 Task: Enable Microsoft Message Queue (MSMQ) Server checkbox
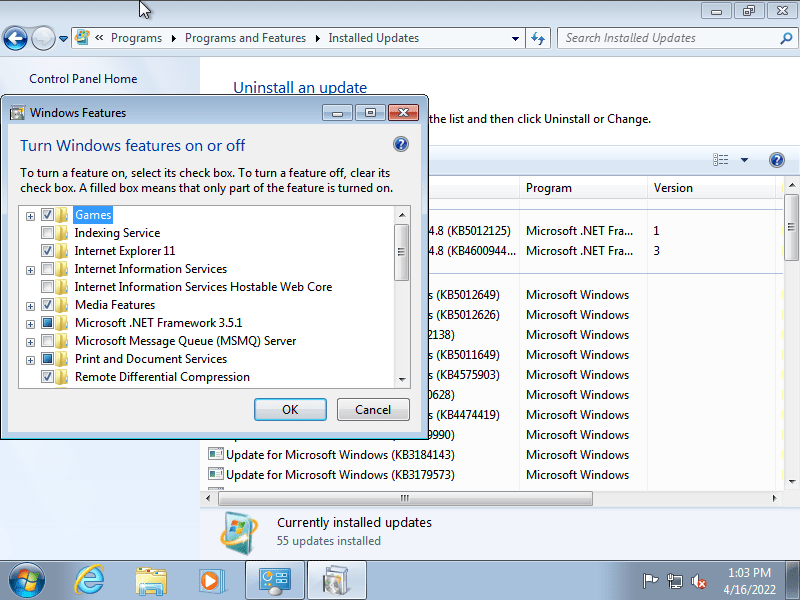click(47, 340)
